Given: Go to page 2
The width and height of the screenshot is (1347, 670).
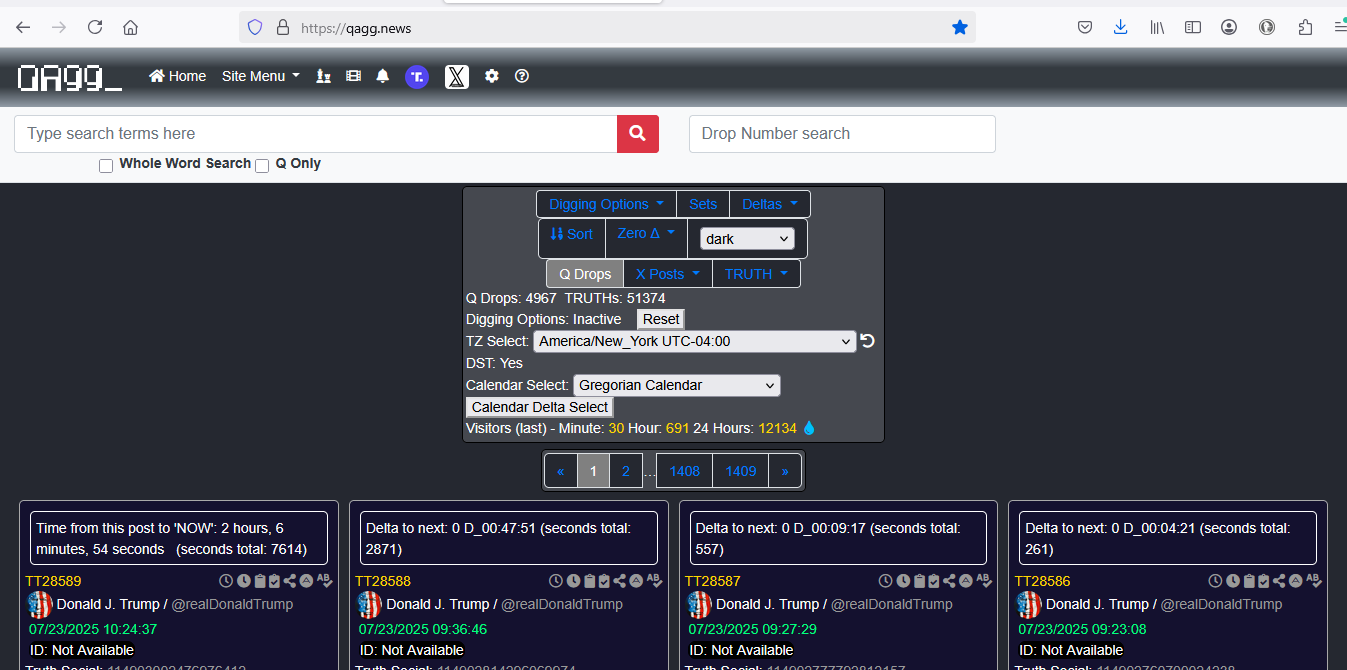Looking at the screenshot, I should 626,470.
